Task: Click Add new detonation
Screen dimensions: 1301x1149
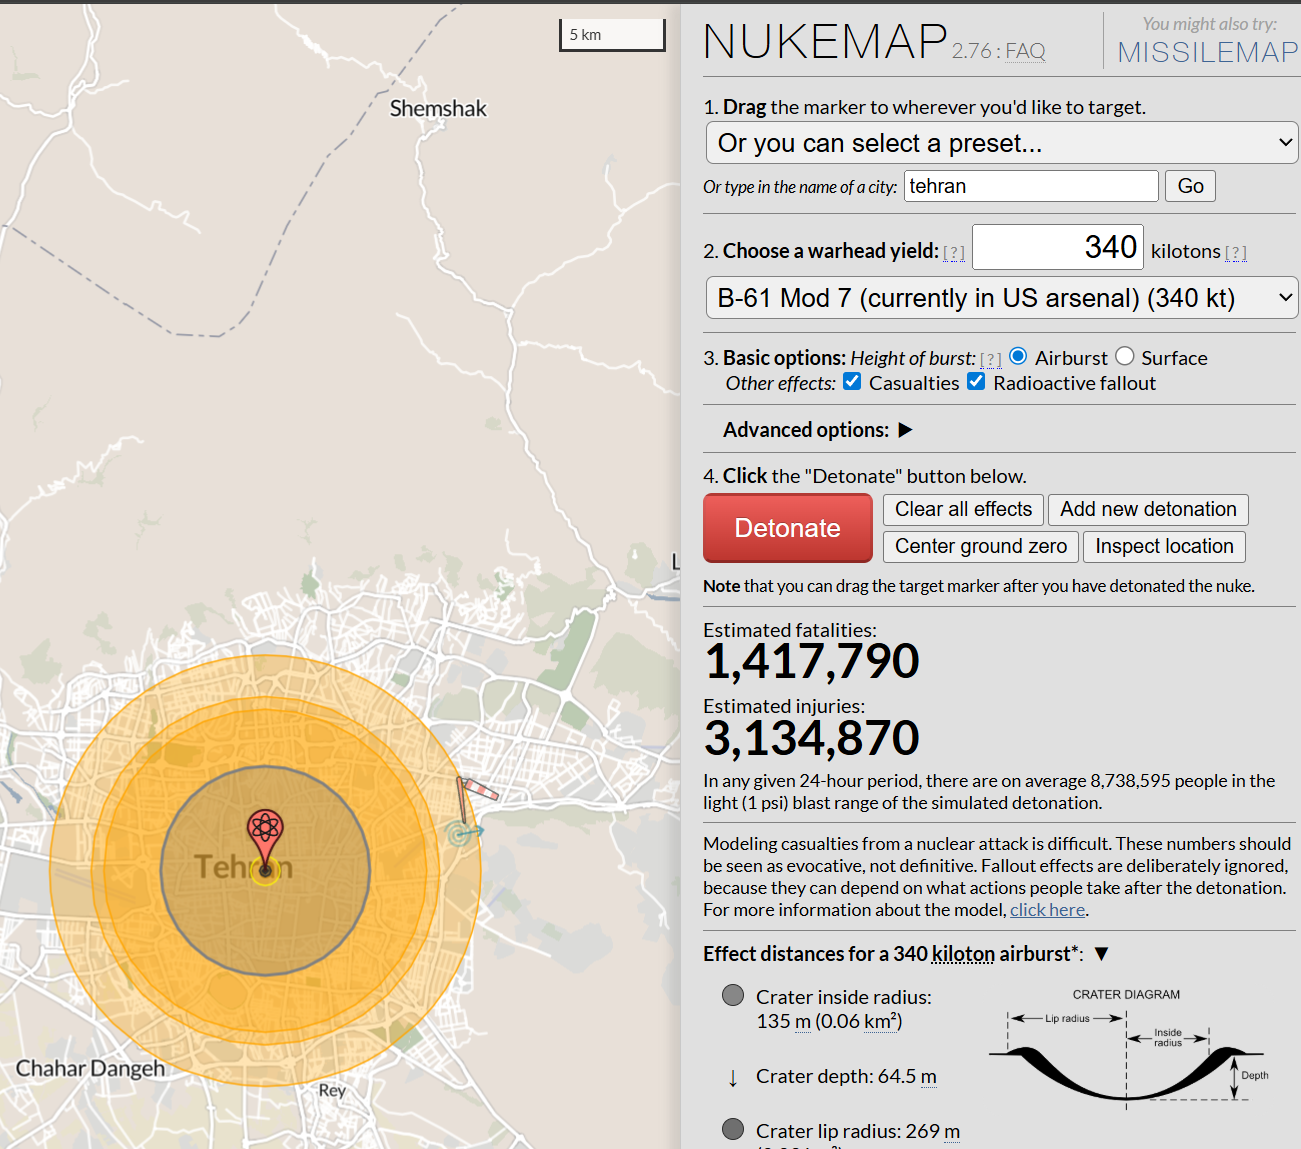Action: [x=1148, y=510]
